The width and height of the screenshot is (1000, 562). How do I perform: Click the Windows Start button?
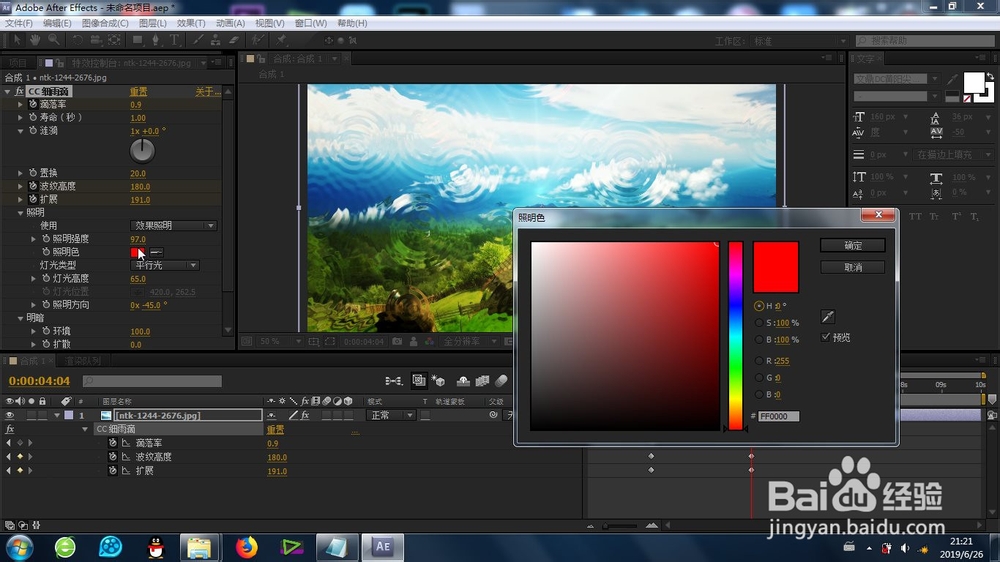pyautogui.click(x=20, y=547)
